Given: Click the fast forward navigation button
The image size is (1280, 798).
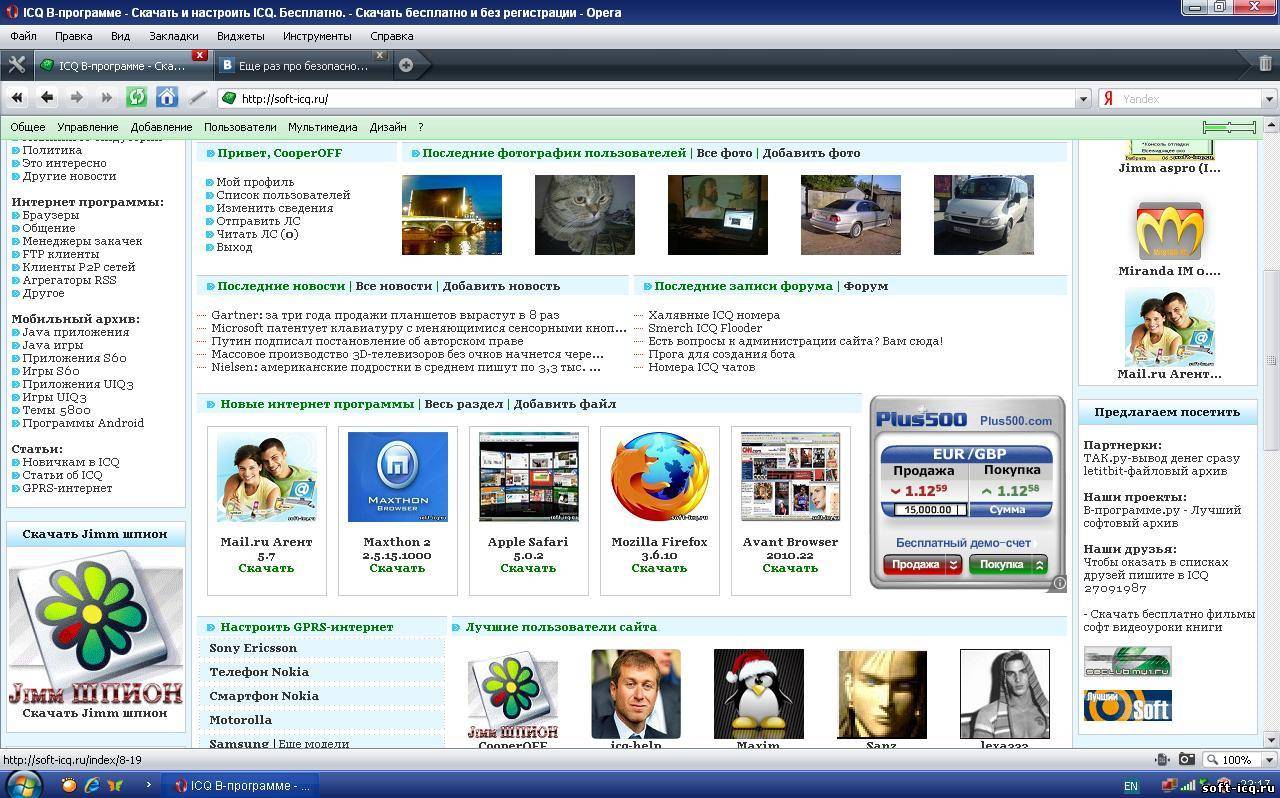Looking at the screenshot, I should point(107,98).
